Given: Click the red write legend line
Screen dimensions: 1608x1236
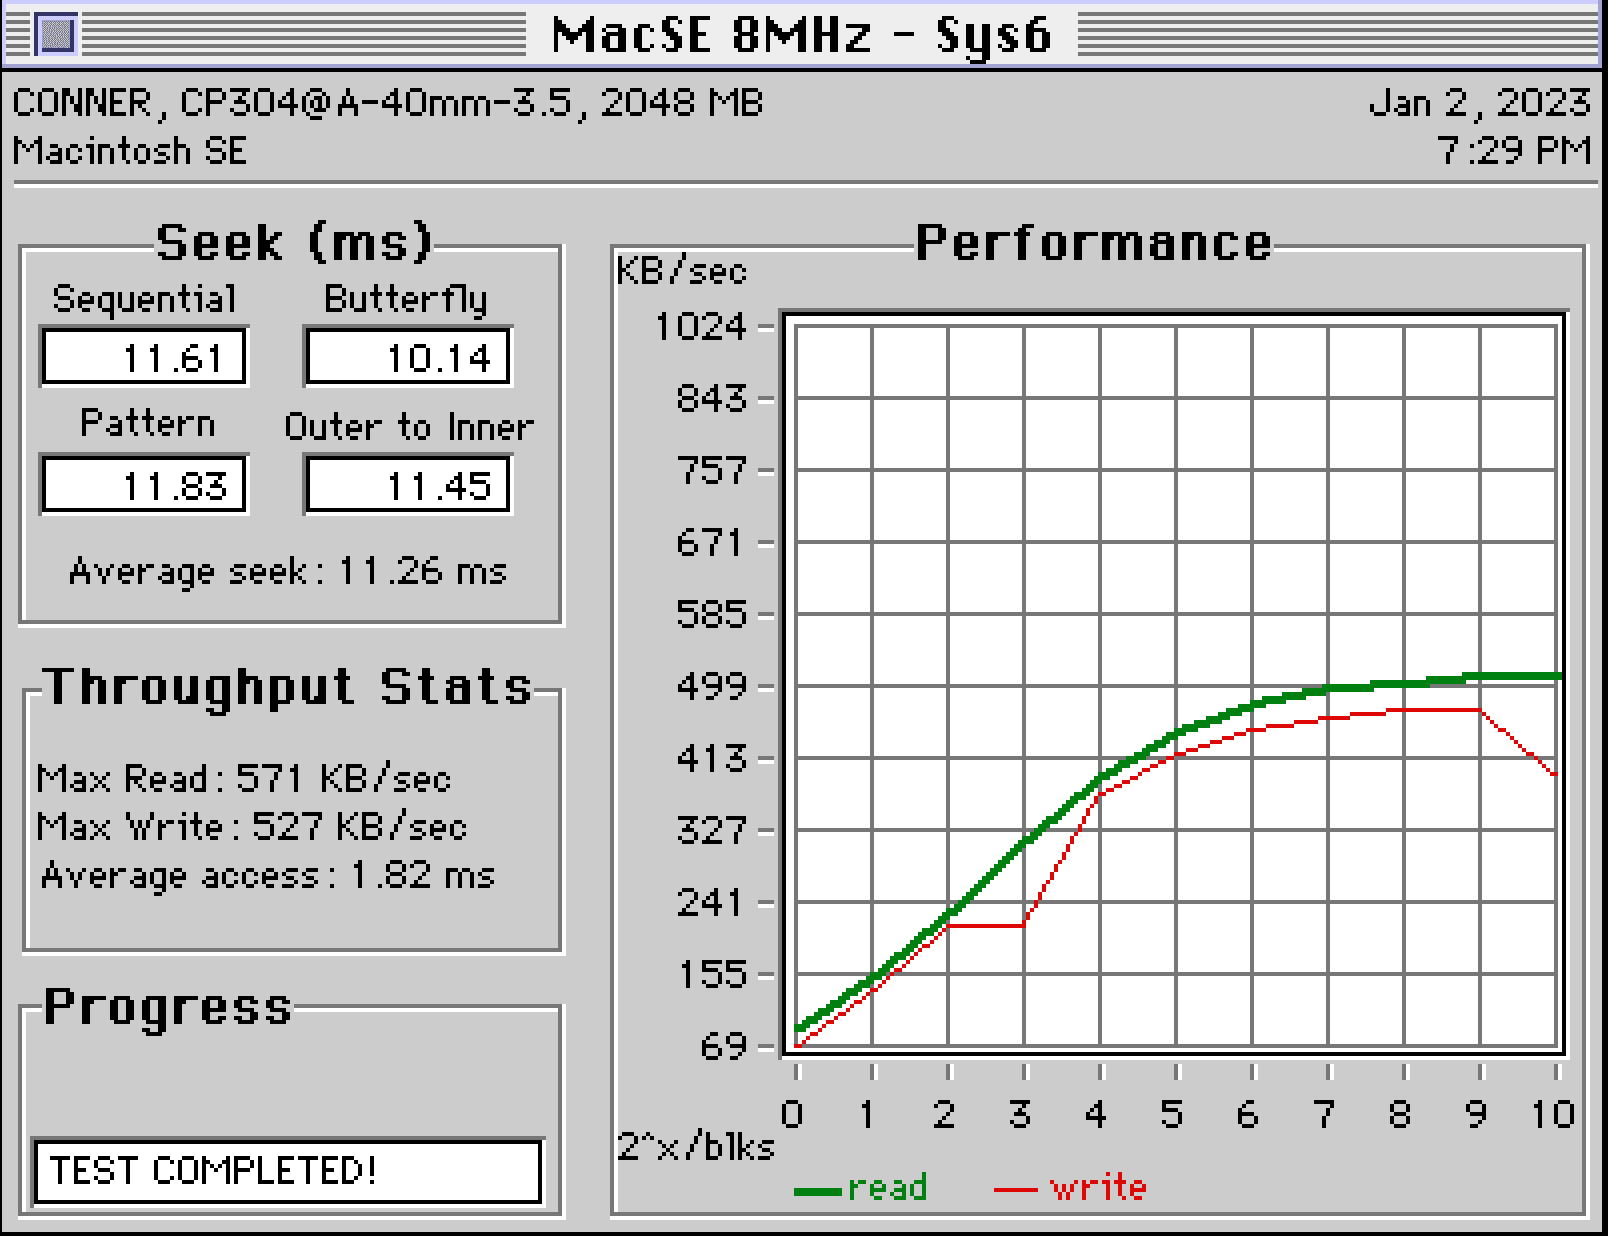Looking at the screenshot, I should (x=1016, y=1190).
